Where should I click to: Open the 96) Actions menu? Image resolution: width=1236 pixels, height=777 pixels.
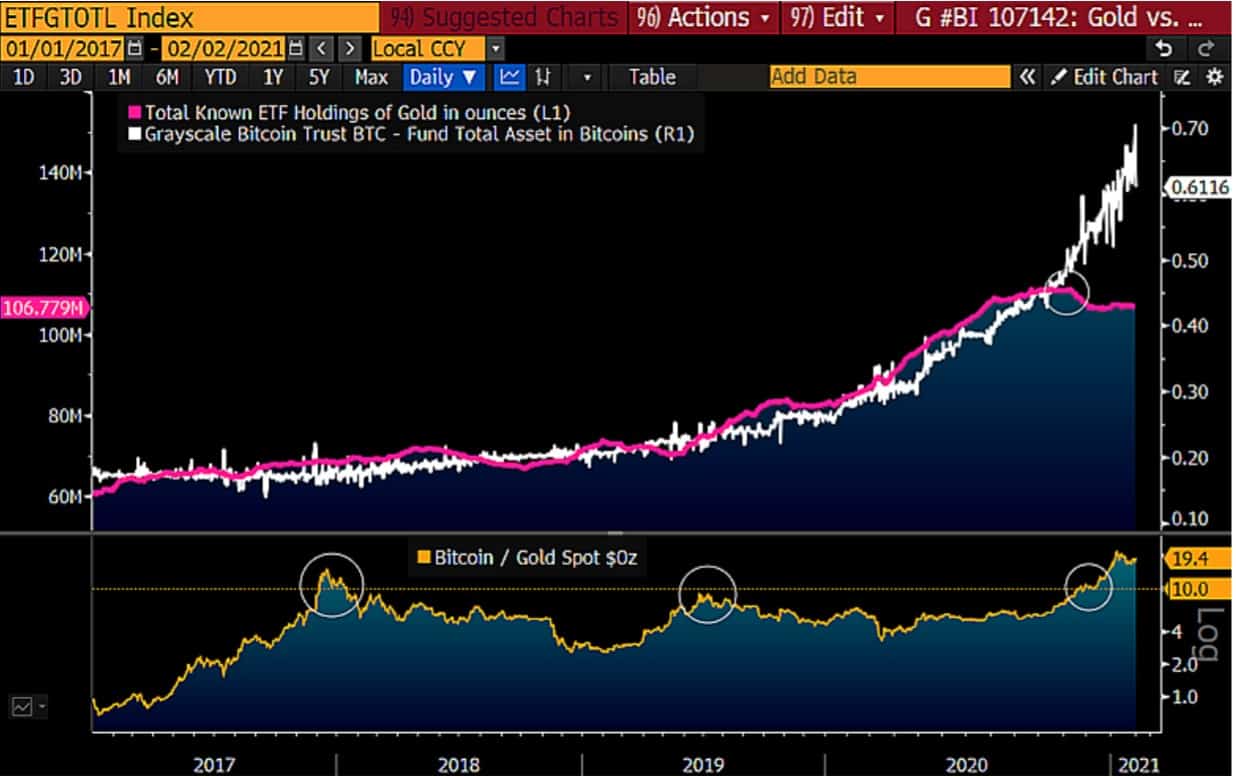point(700,18)
